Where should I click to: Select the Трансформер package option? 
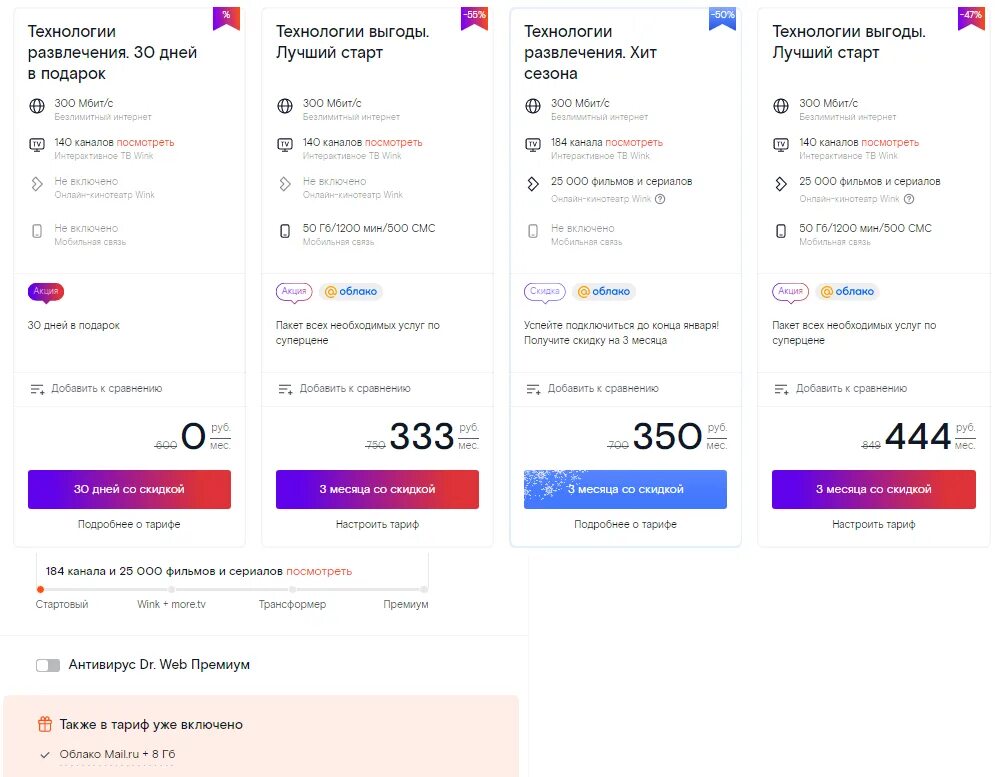tap(292, 604)
